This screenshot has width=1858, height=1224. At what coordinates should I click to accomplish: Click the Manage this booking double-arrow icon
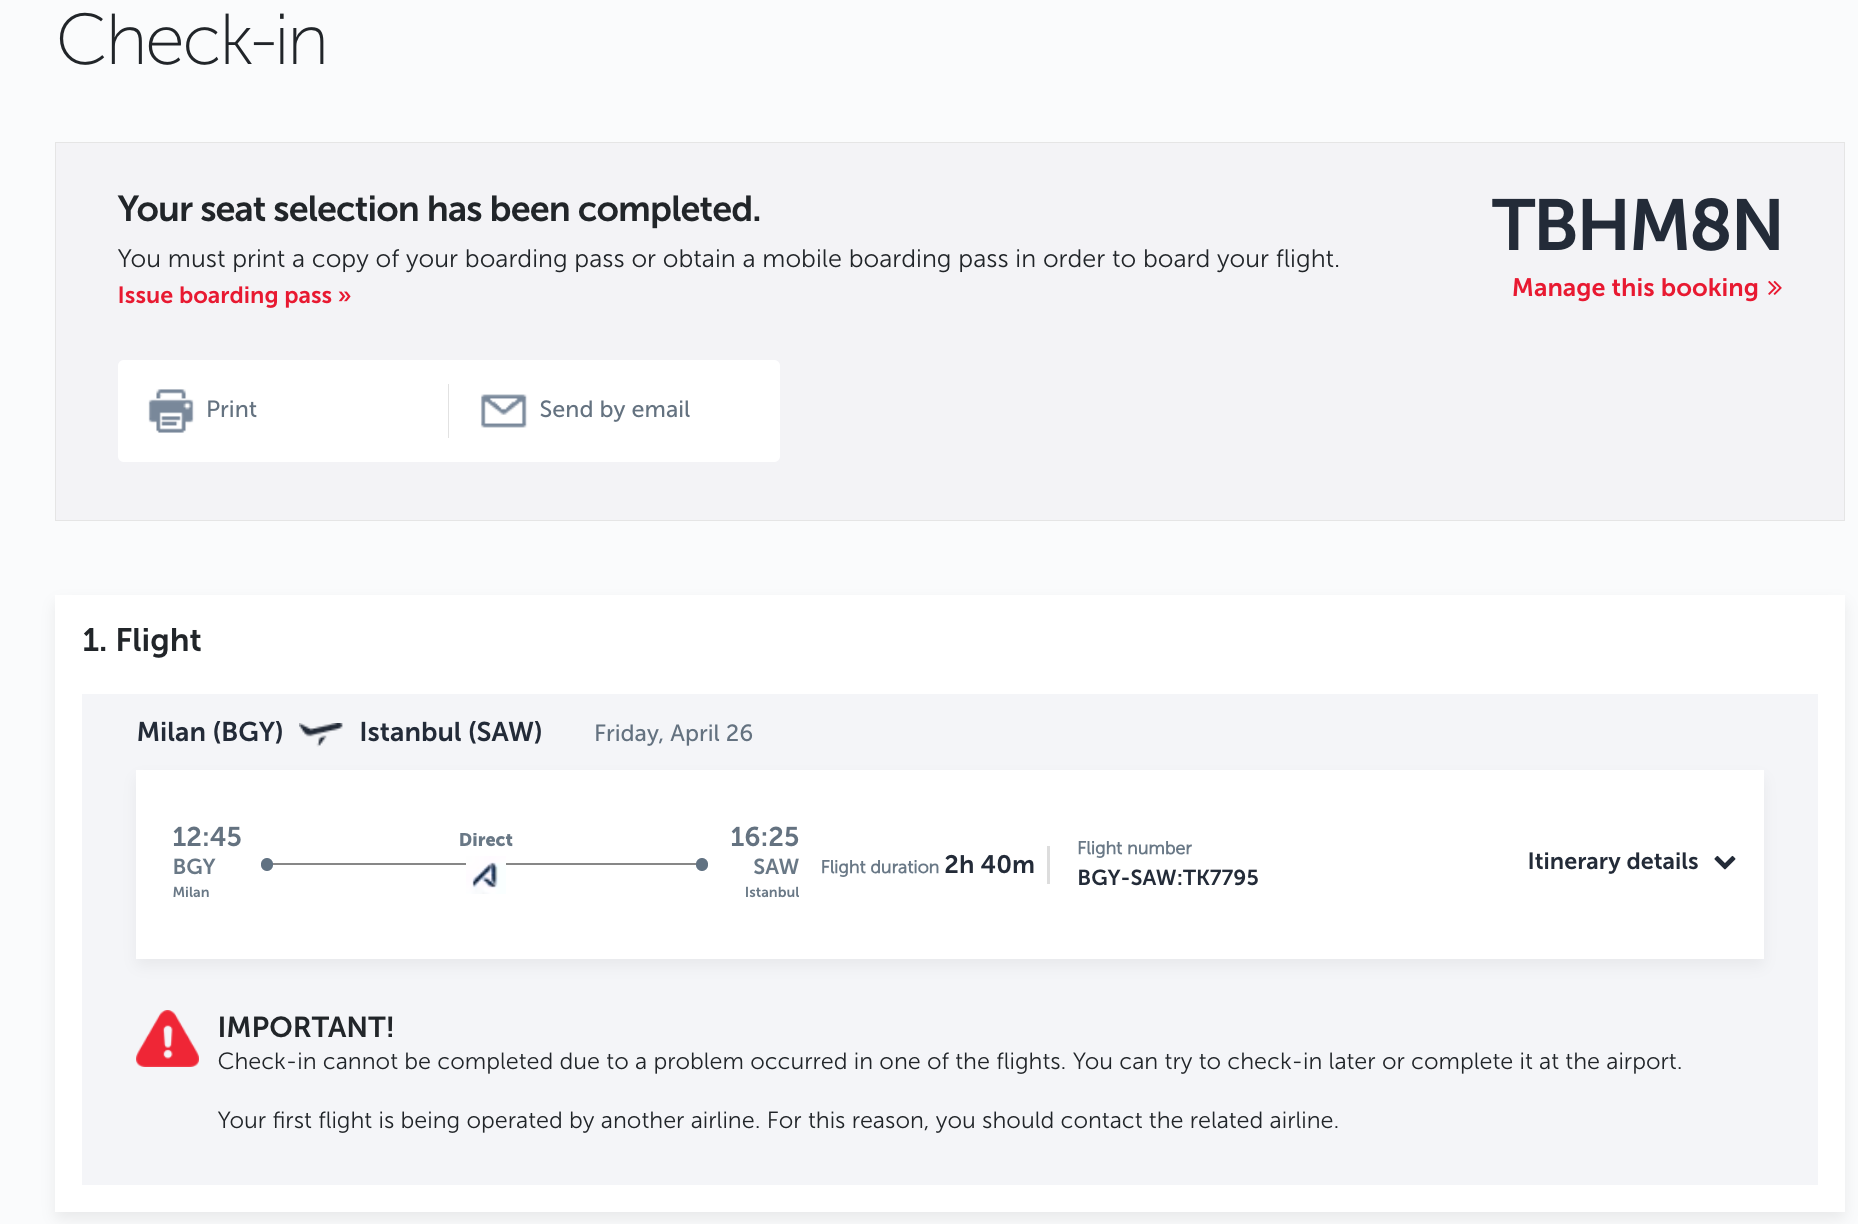[x=1775, y=288]
